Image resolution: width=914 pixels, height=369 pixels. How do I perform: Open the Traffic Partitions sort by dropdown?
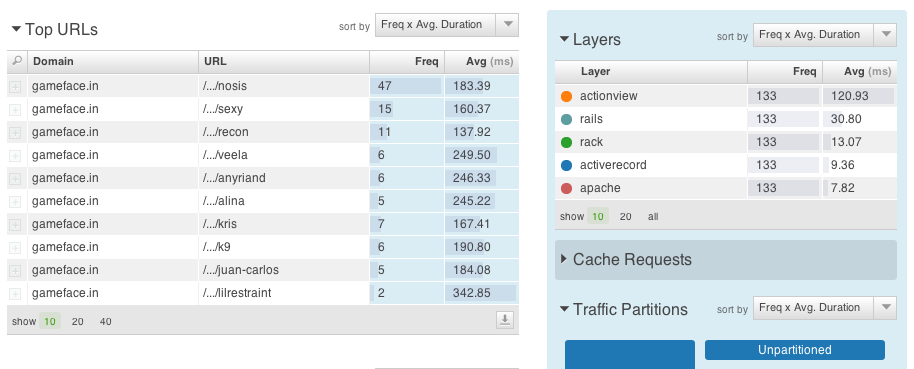(825, 308)
